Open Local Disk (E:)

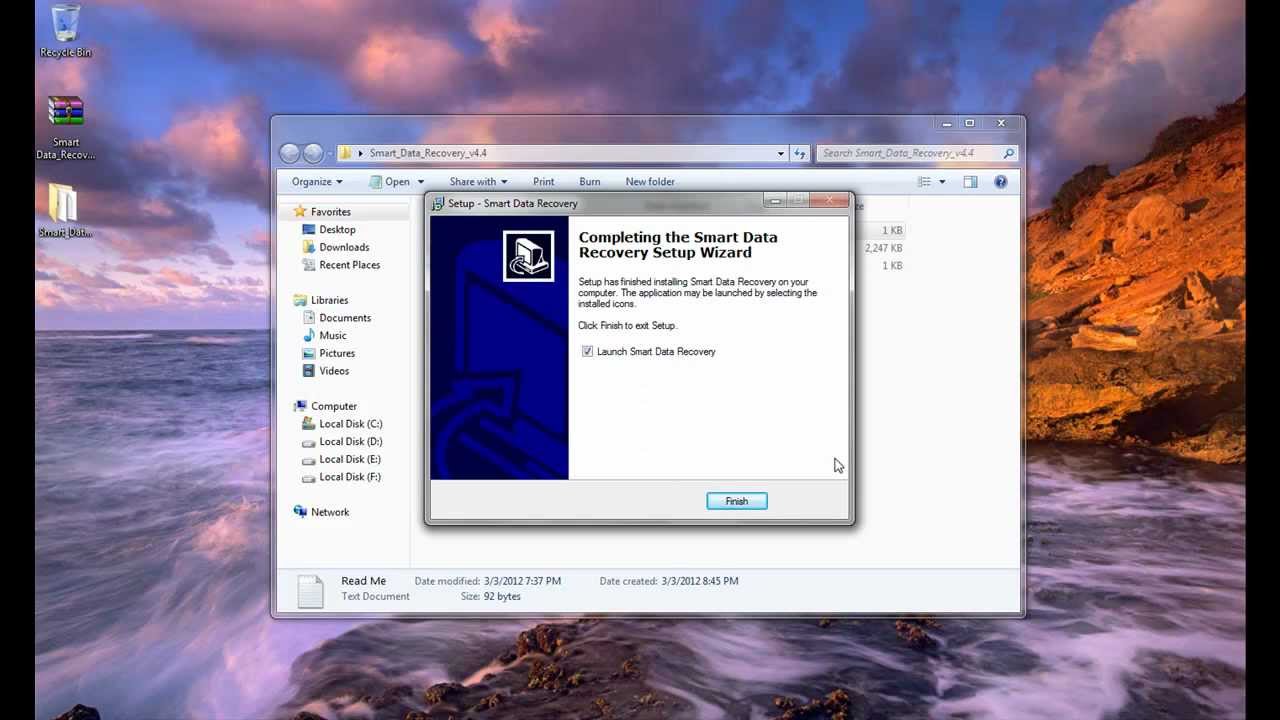point(350,459)
